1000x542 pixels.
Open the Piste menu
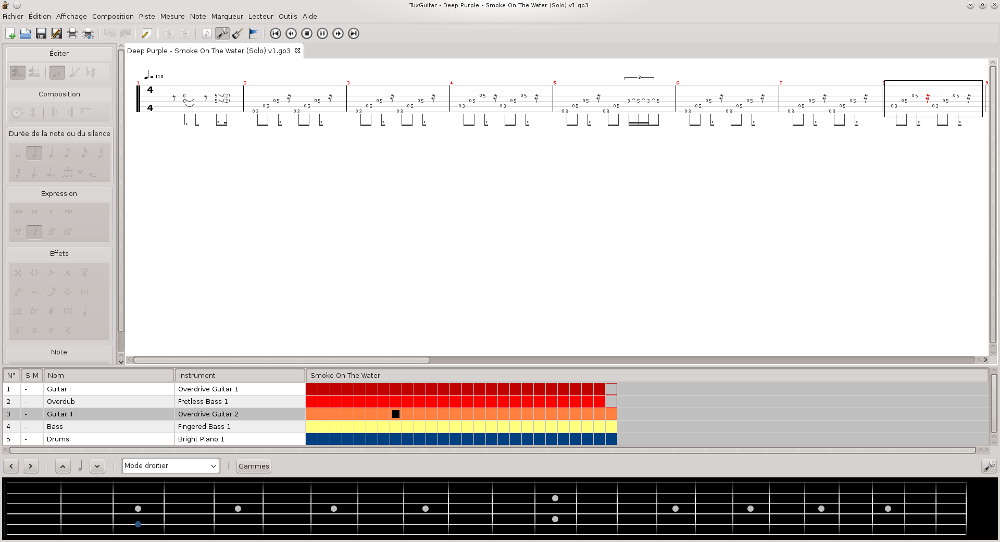(147, 17)
